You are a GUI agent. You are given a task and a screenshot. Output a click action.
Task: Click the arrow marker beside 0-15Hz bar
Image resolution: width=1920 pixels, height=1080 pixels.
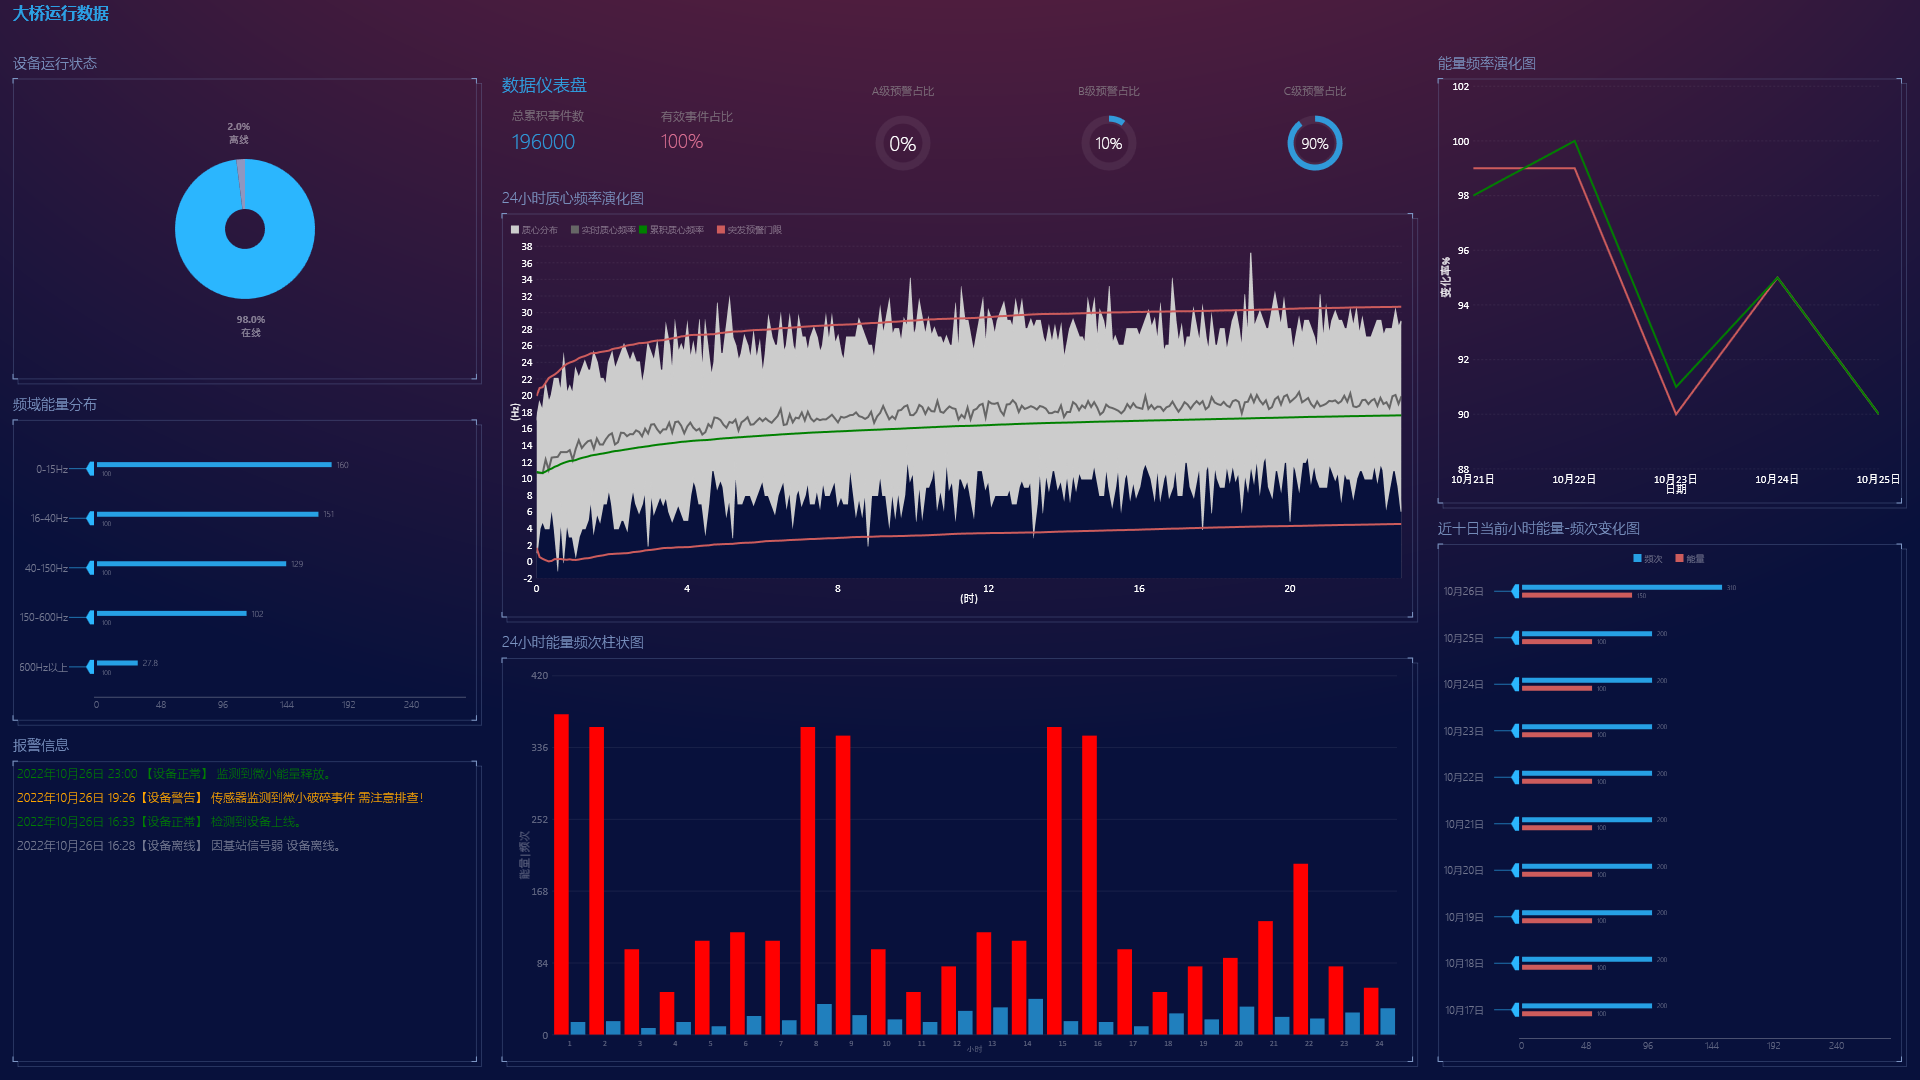pyautogui.click(x=90, y=468)
